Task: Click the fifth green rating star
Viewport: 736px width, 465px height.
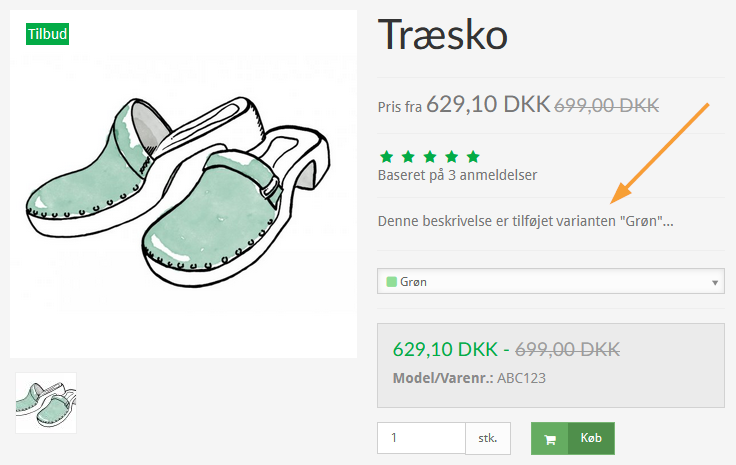Action: pos(473,156)
